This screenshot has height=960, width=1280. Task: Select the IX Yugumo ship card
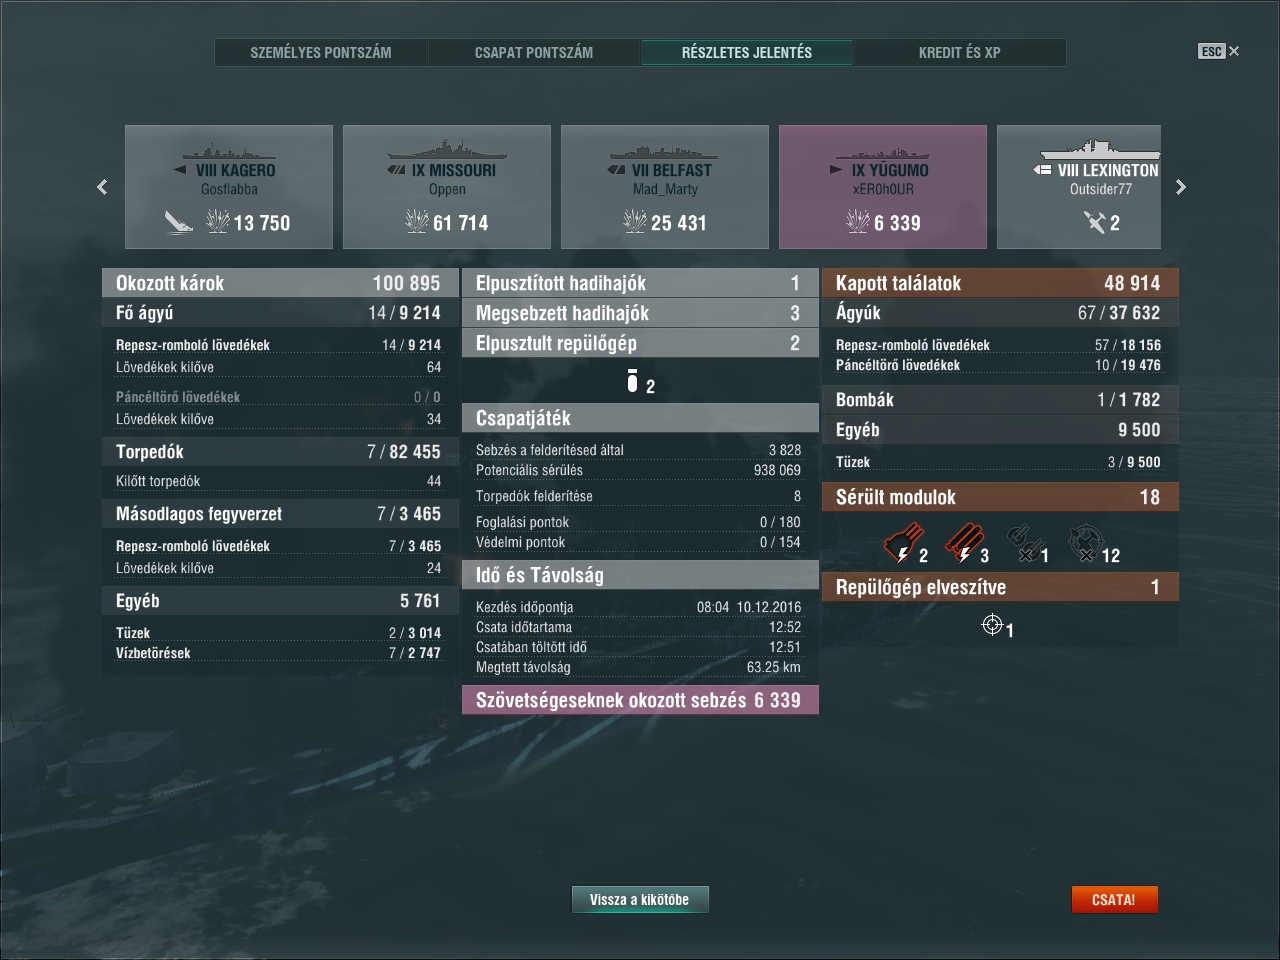[883, 187]
